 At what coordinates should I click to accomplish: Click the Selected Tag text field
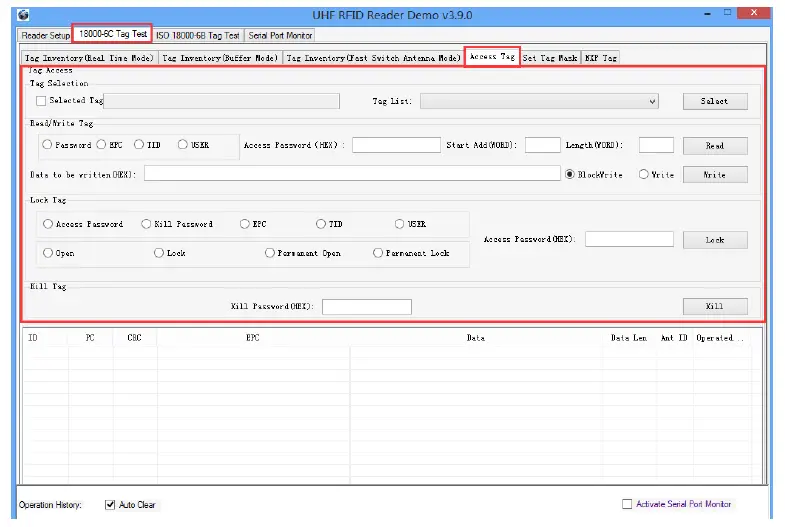(x=222, y=101)
